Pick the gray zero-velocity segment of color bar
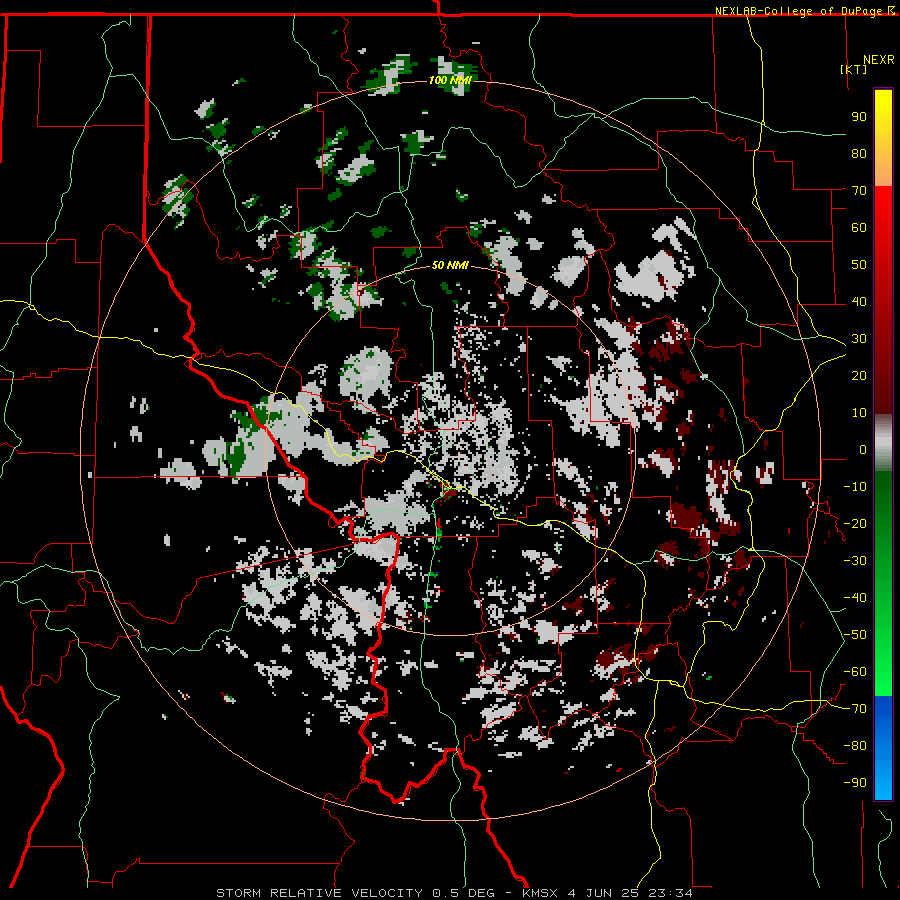 point(883,443)
